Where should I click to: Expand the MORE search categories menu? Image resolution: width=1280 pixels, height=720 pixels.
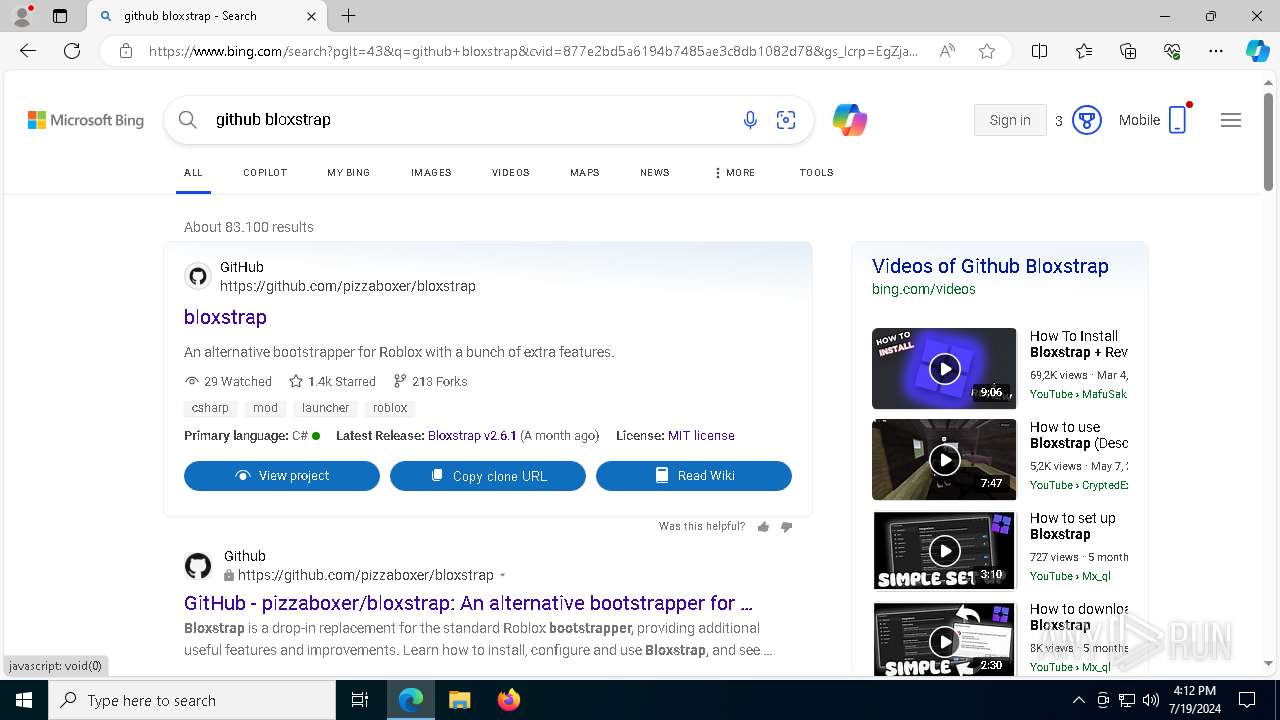[735, 173]
